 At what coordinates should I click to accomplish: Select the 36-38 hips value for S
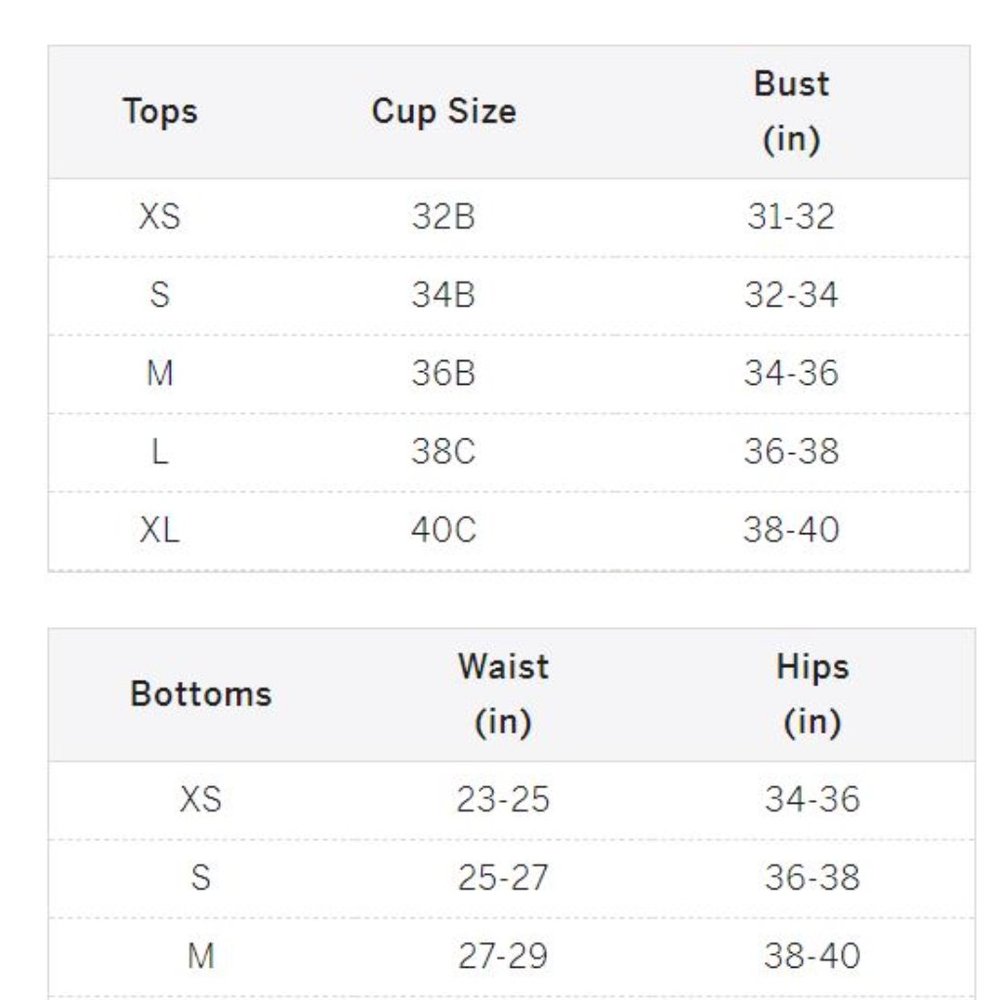pyautogui.click(x=812, y=878)
